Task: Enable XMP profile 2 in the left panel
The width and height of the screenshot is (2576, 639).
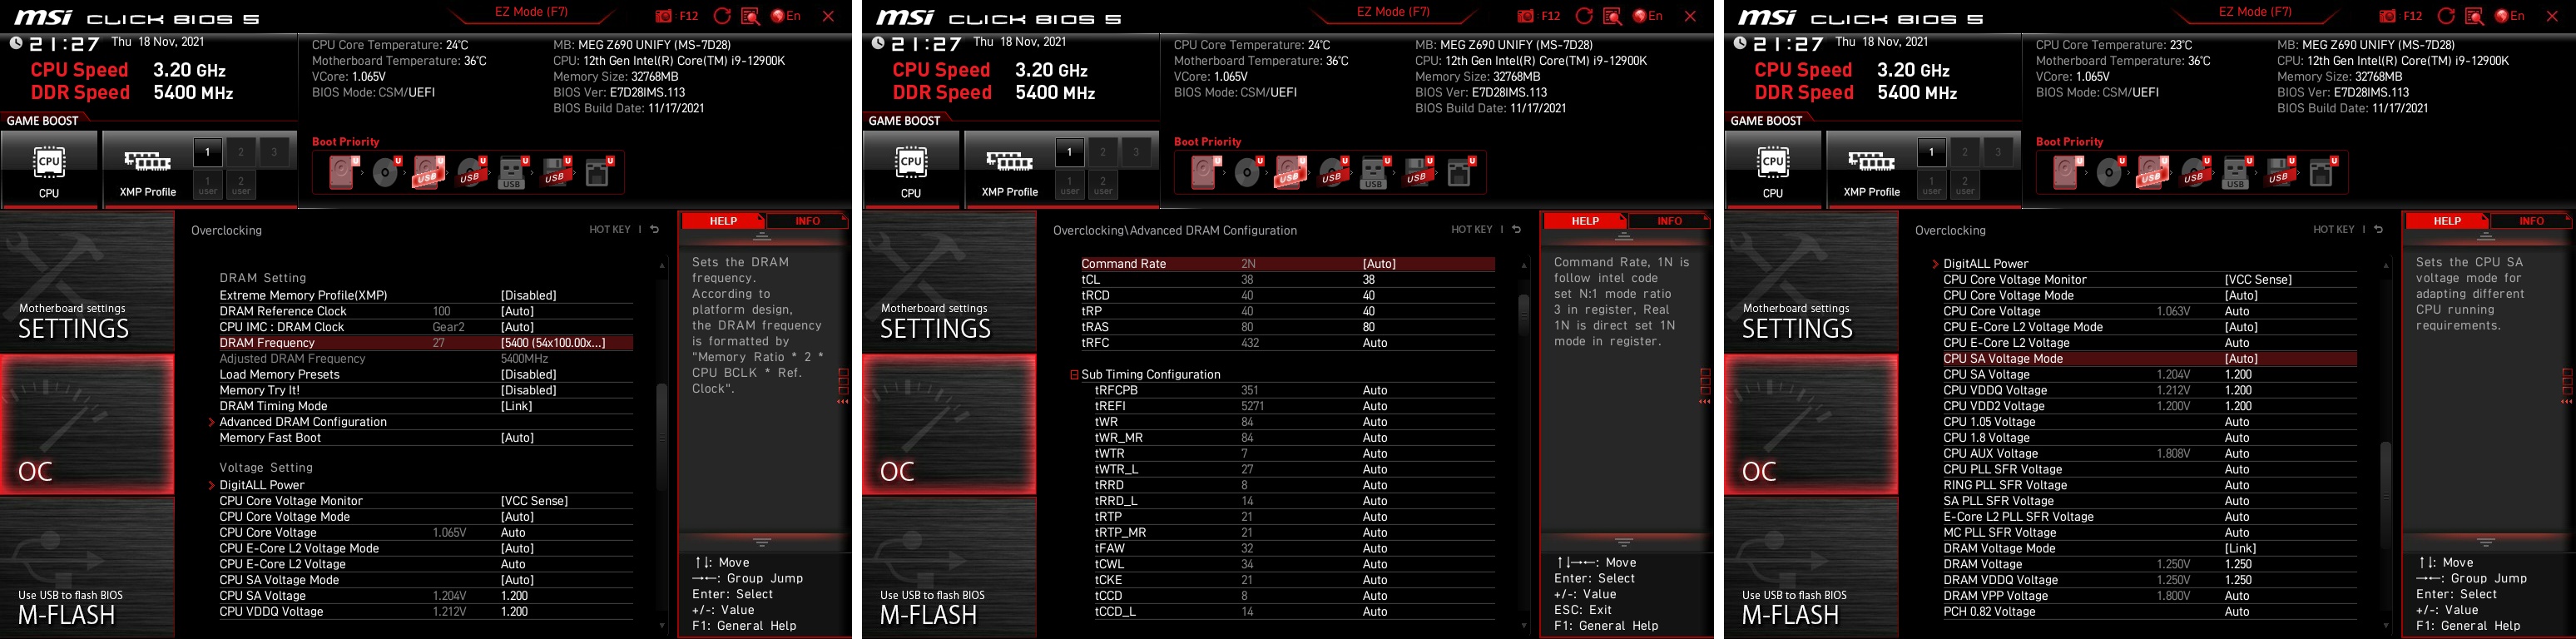Action: point(241,153)
